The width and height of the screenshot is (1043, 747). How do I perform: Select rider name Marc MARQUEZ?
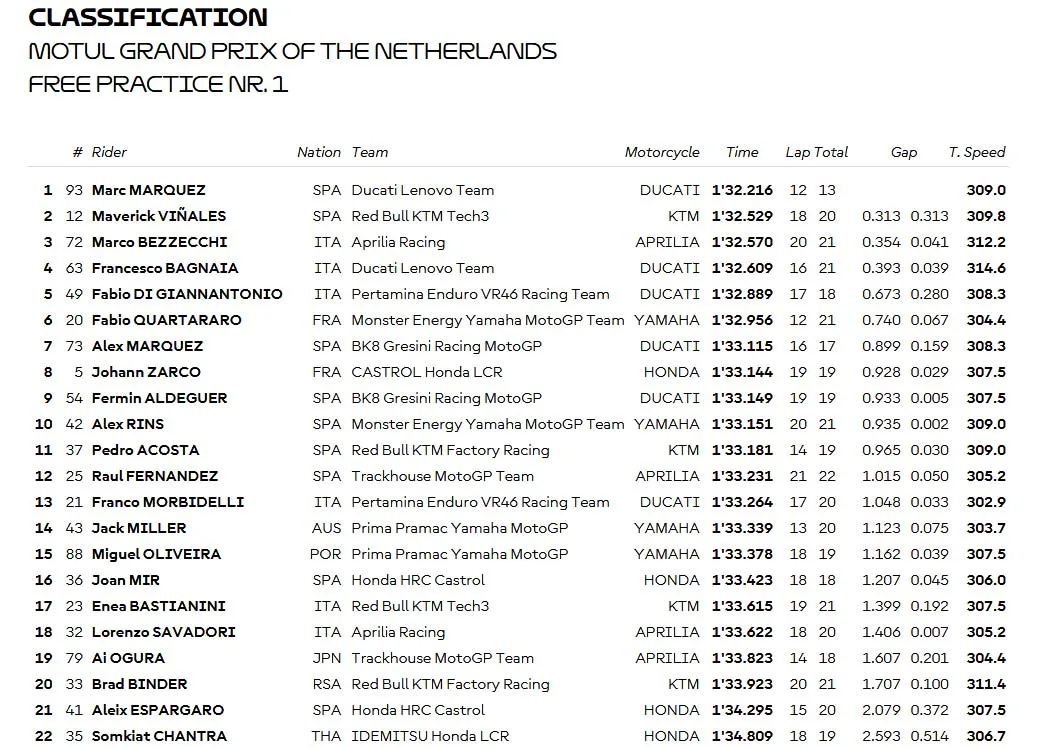tap(148, 190)
